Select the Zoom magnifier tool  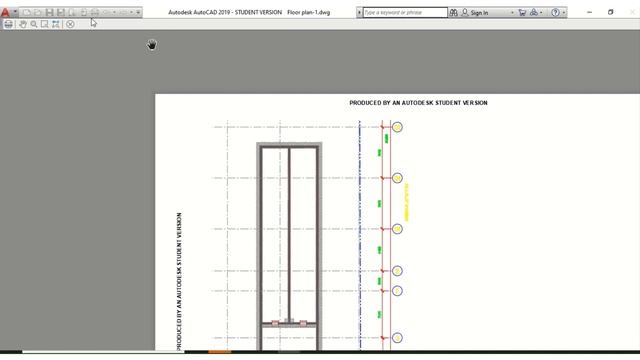[34, 24]
